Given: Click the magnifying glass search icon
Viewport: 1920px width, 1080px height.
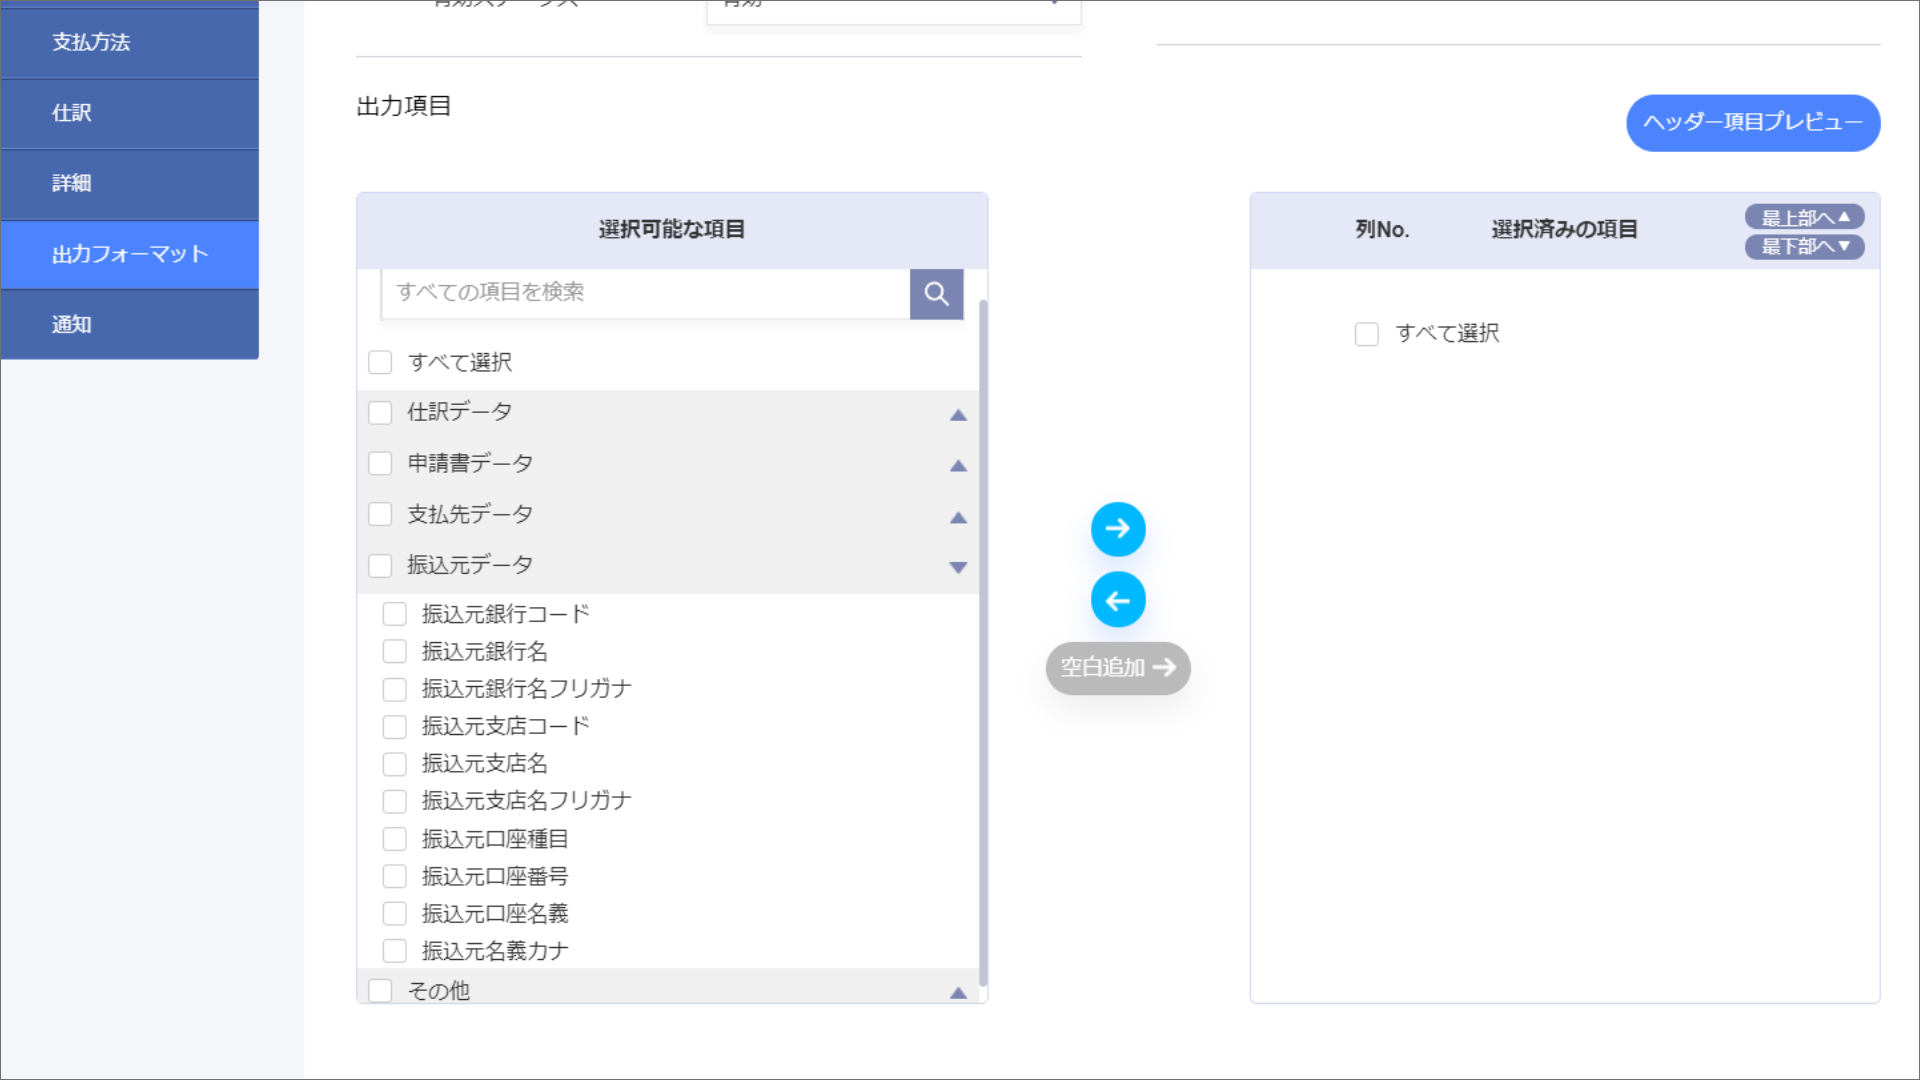Looking at the screenshot, I should click(x=936, y=294).
